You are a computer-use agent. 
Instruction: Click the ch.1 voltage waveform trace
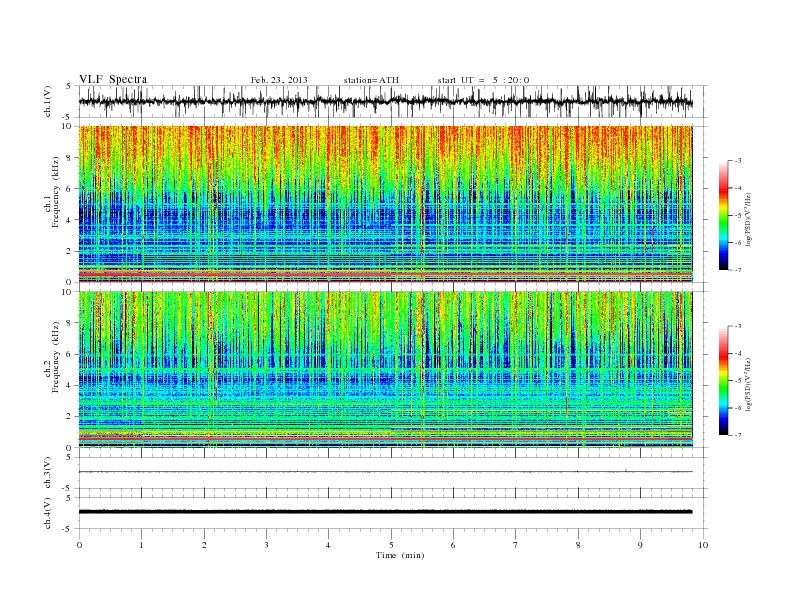tap(385, 101)
